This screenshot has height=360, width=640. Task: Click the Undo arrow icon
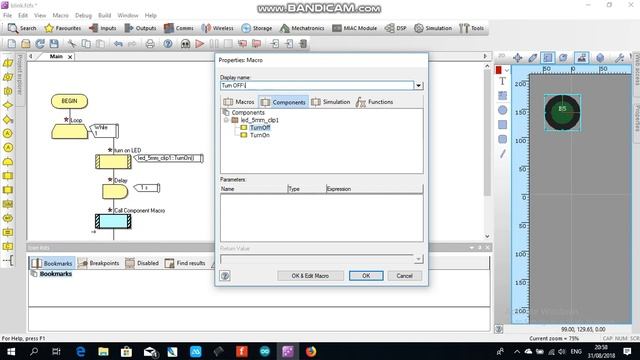tap(118, 44)
